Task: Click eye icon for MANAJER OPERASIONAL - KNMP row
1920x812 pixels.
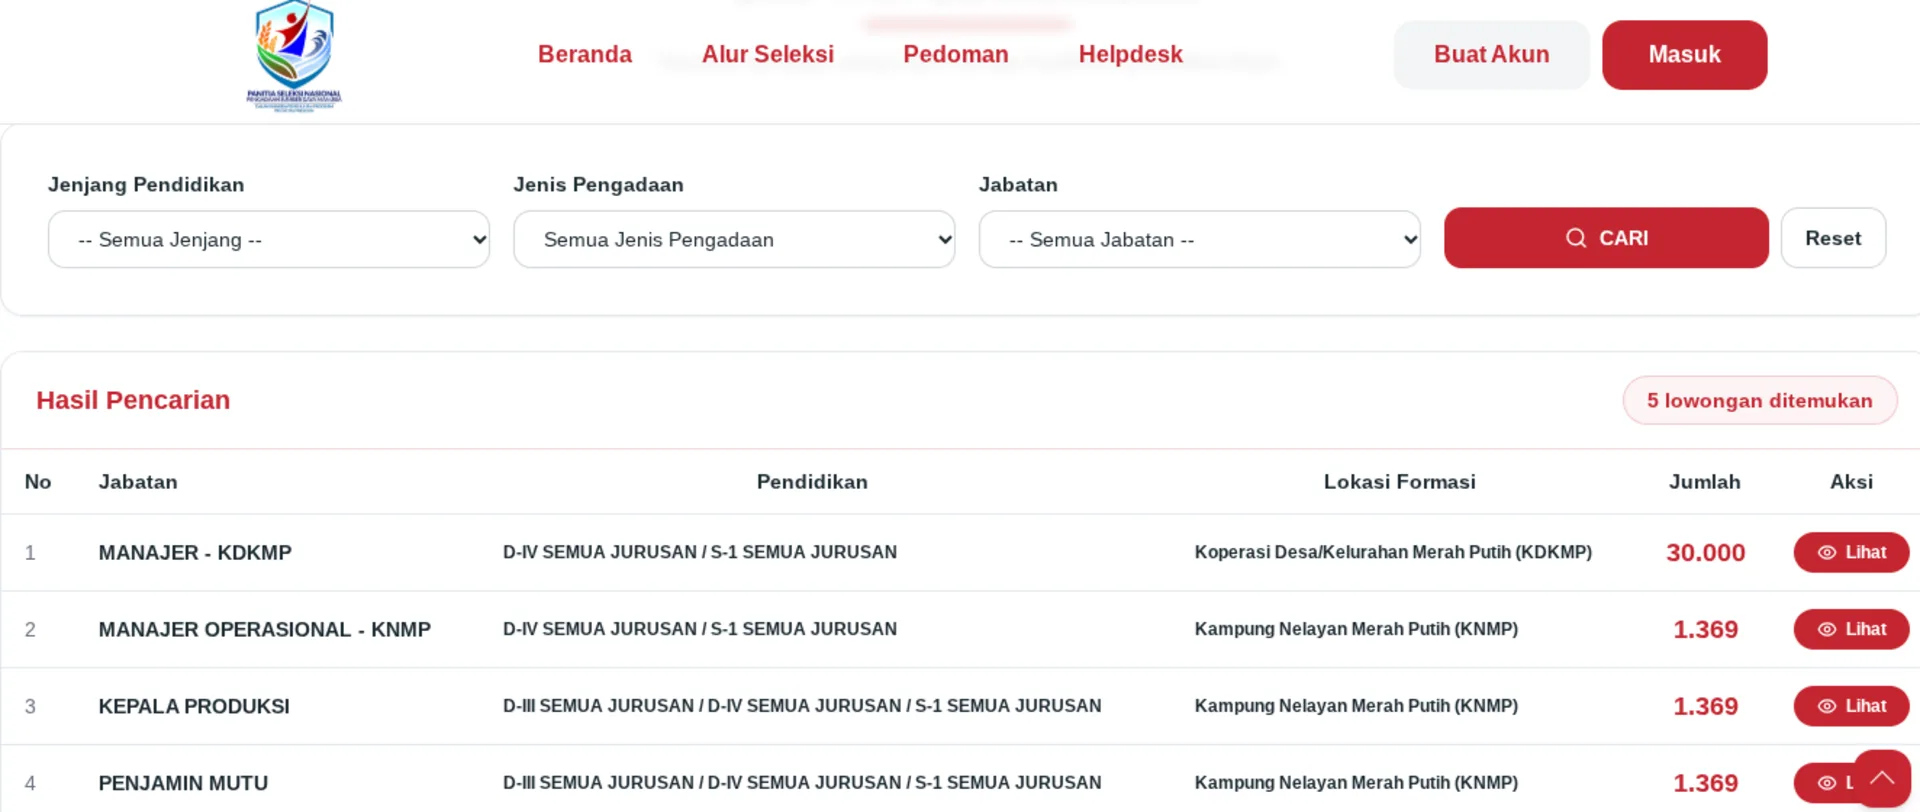Action: (x=1826, y=630)
